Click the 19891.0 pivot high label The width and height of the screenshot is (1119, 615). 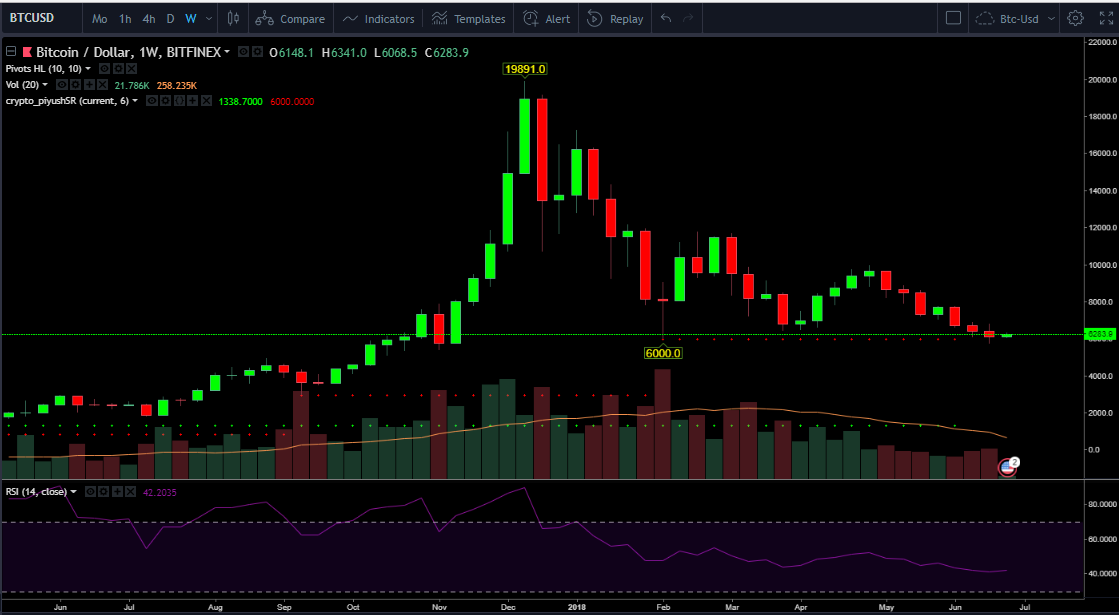525,69
